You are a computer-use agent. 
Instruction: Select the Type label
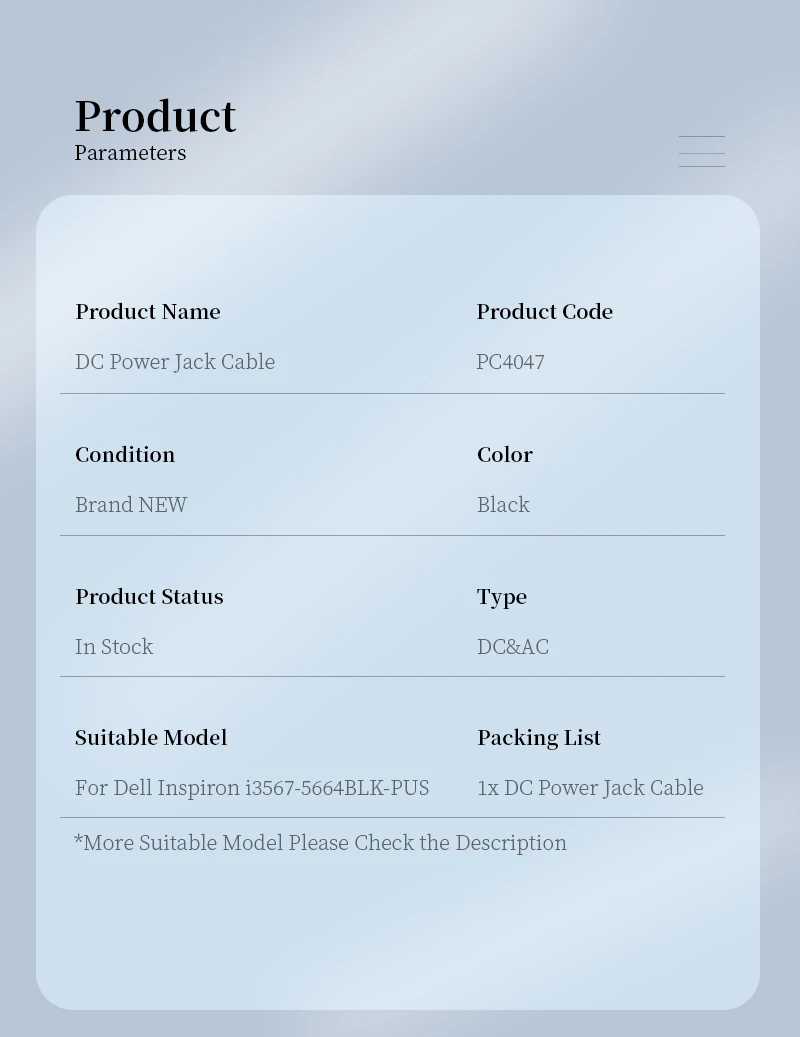point(501,597)
